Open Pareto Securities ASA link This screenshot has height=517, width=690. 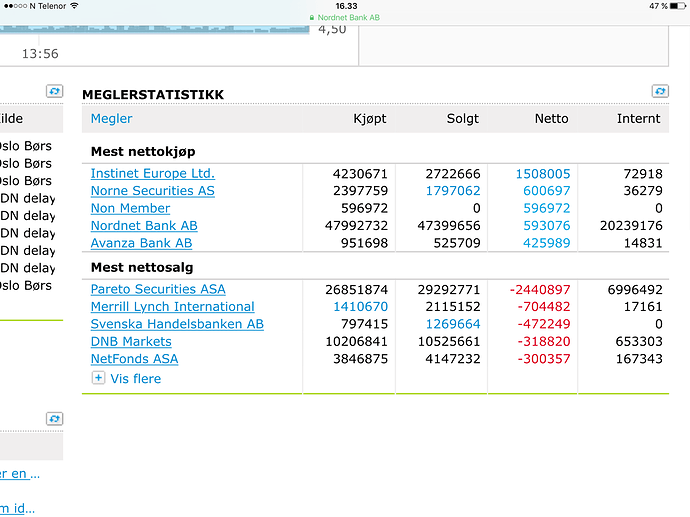click(x=158, y=289)
